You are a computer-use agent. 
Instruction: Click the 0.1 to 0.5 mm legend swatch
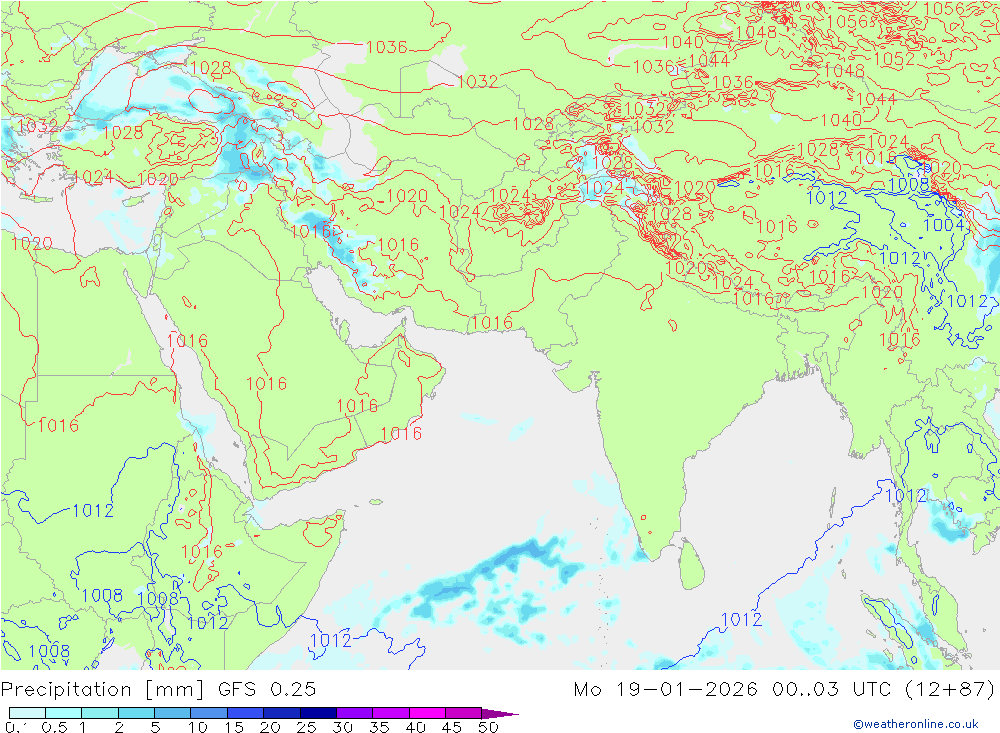coord(27,713)
